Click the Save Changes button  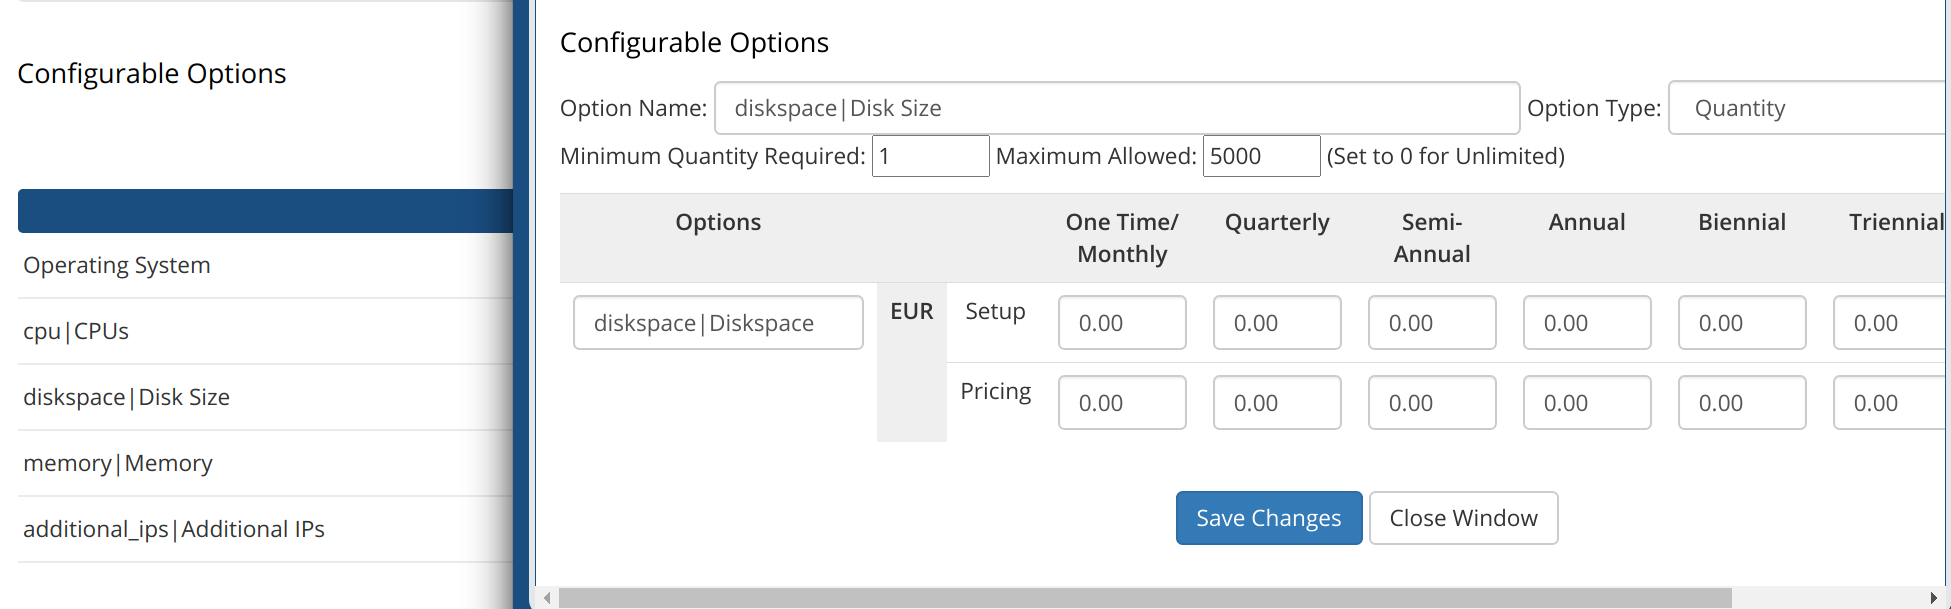click(1269, 518)
